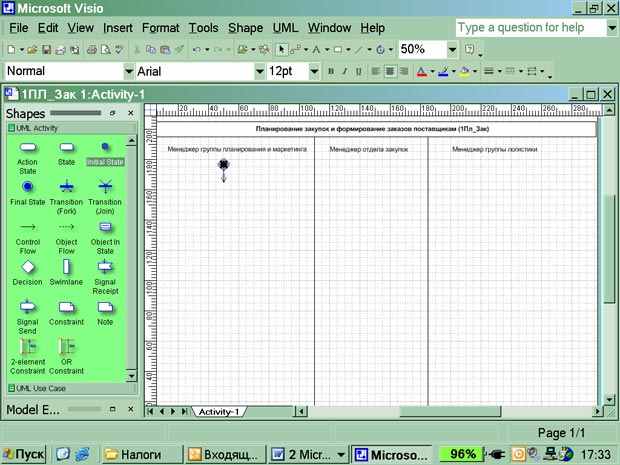Viewport: 620px width, 465px height.
Task: Open the zoom 50% dropdown
Action: click(x=452, y=49)
